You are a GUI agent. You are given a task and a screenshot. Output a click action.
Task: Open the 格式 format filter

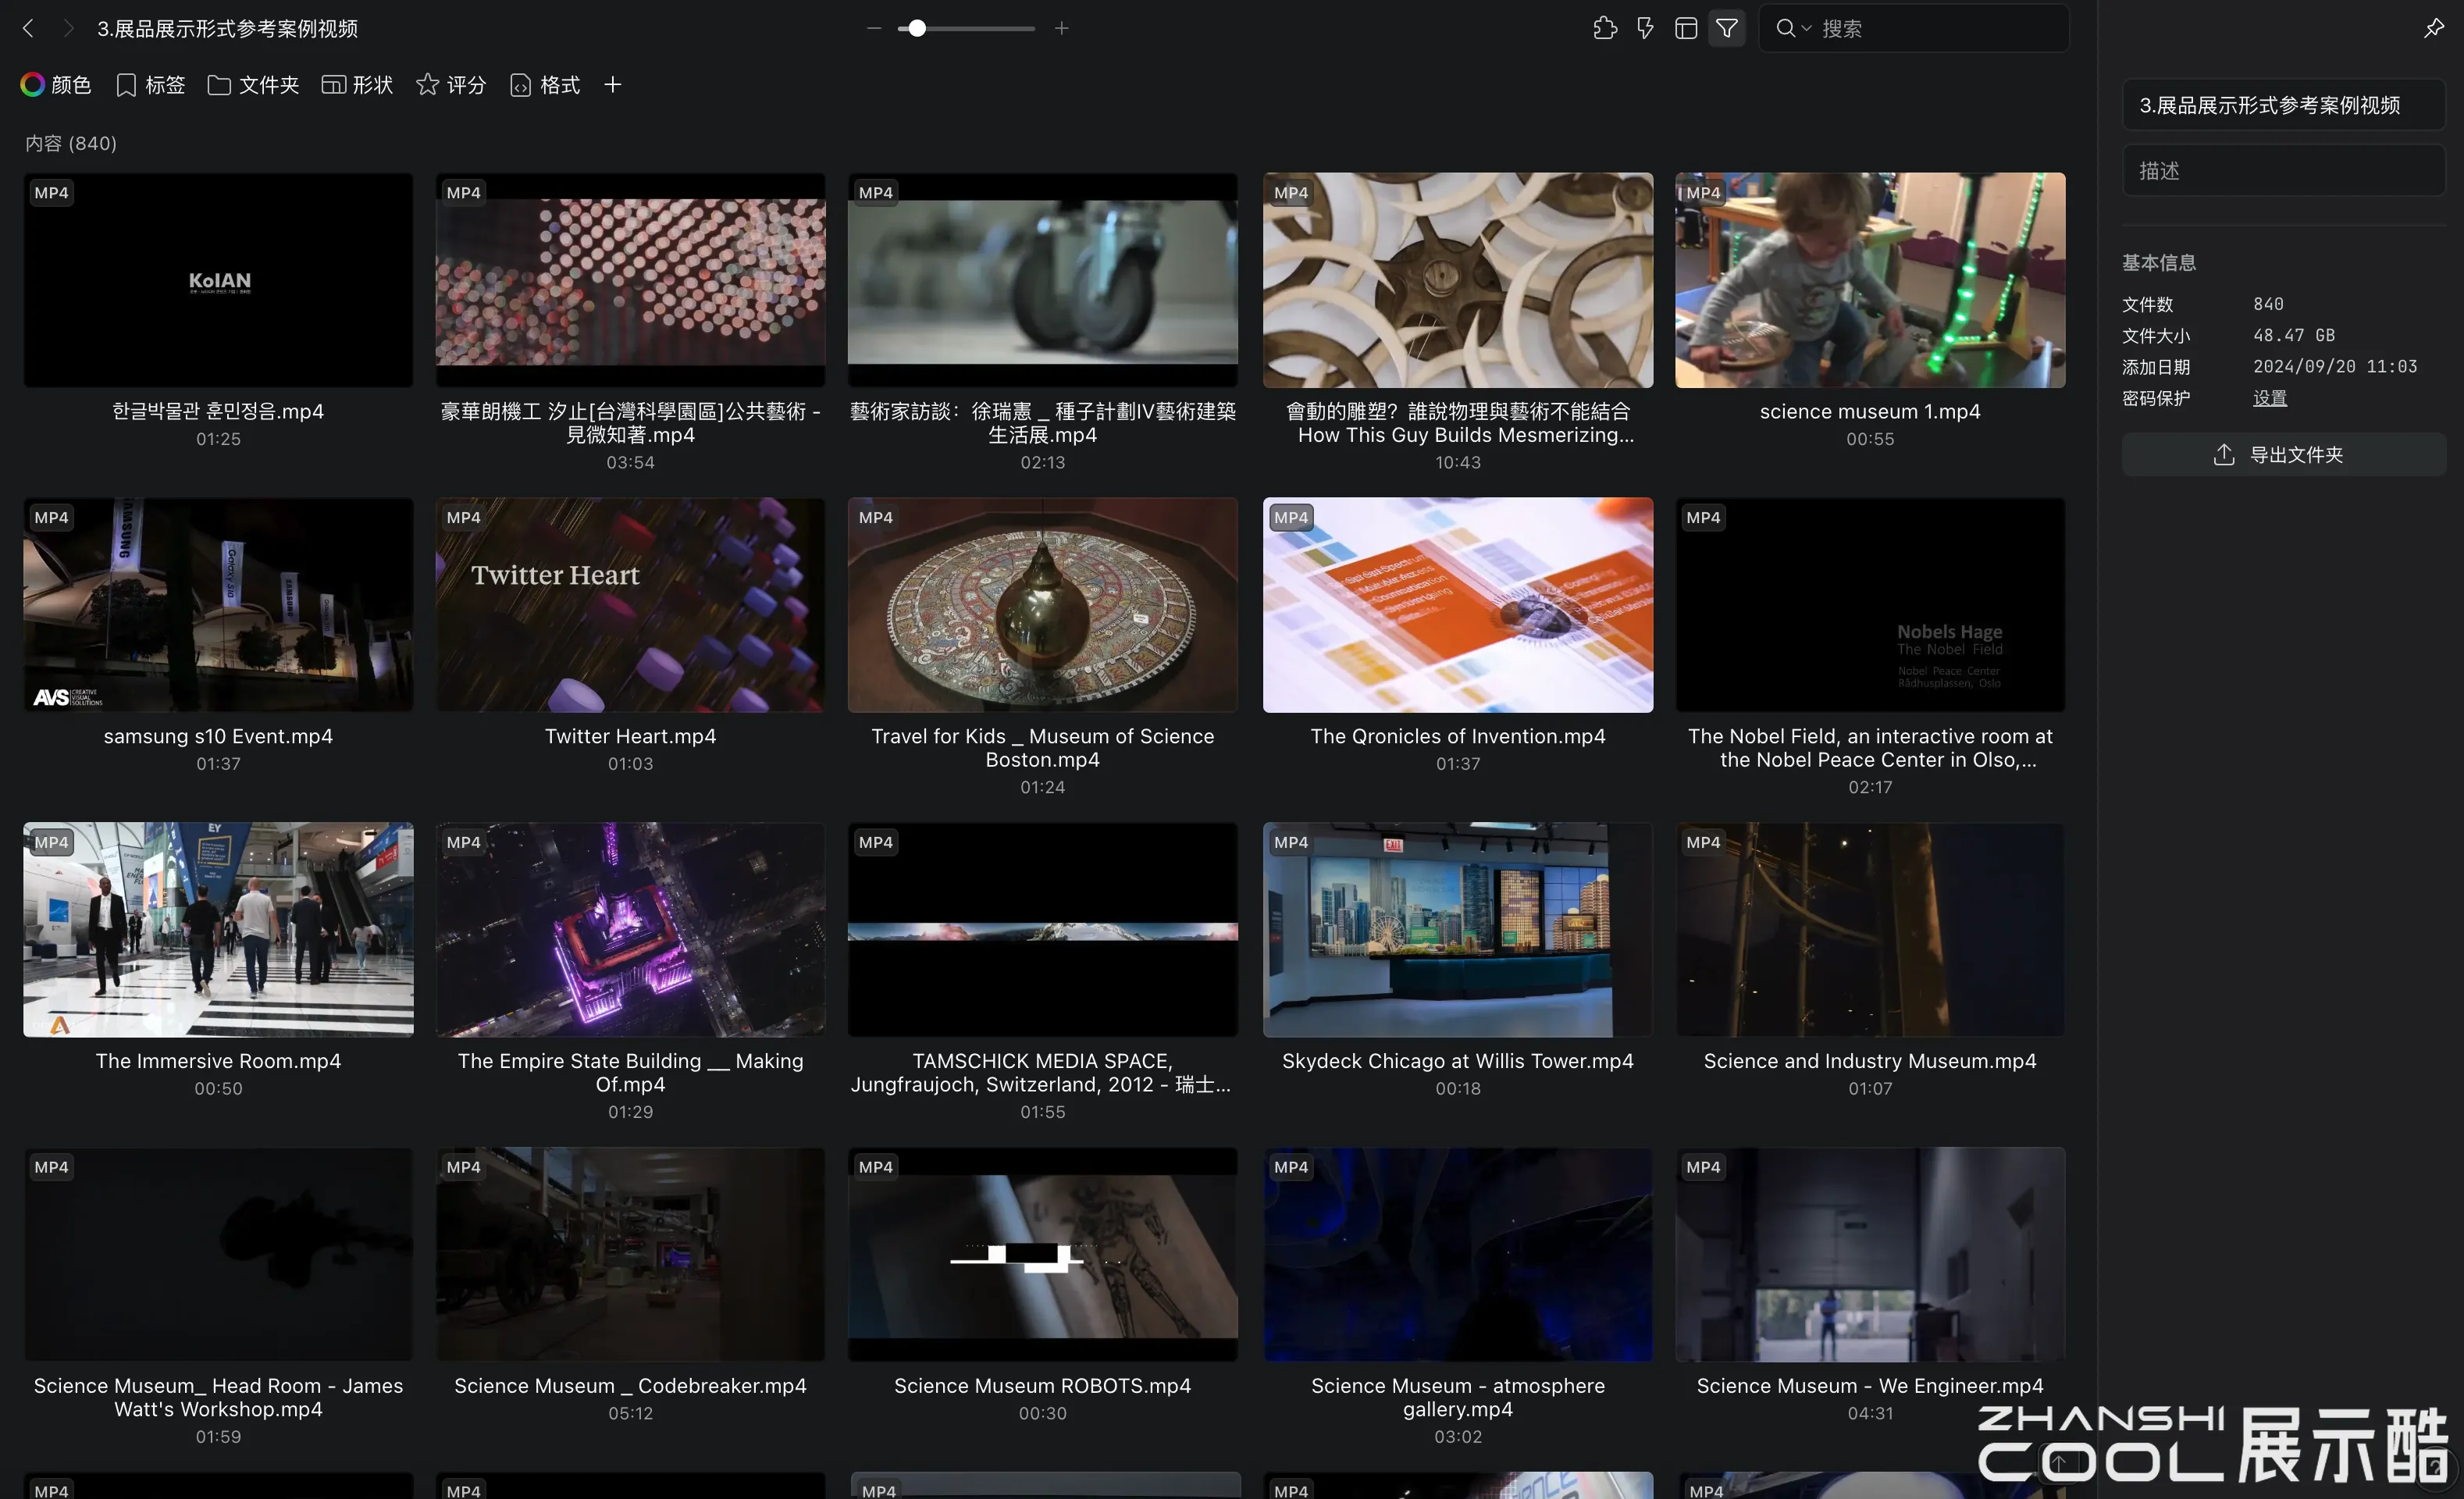pyautogui.click(x=545, y=85)
